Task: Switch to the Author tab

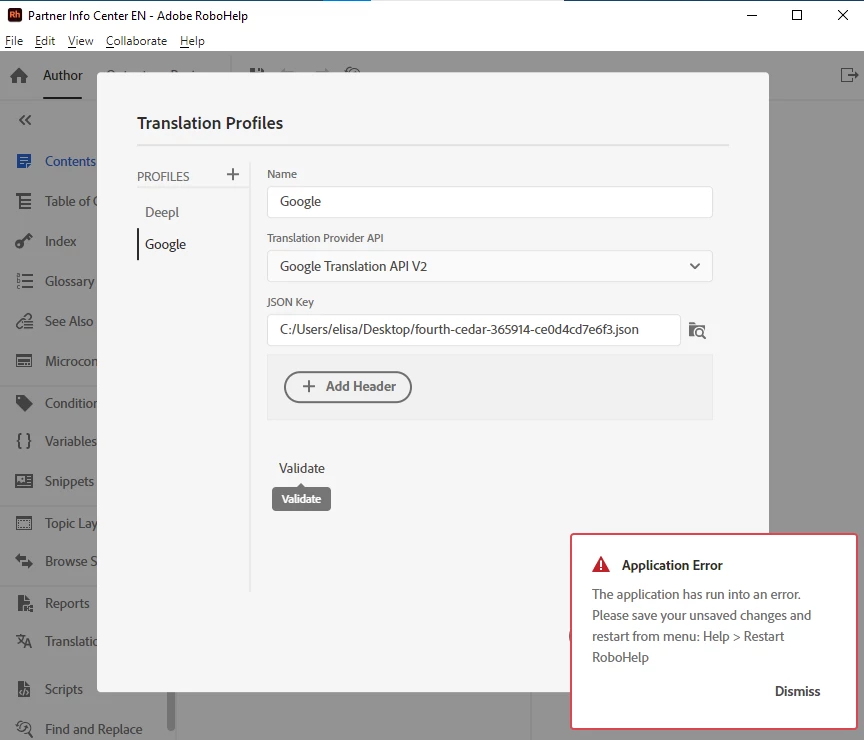Action: [x=63, y=75]
